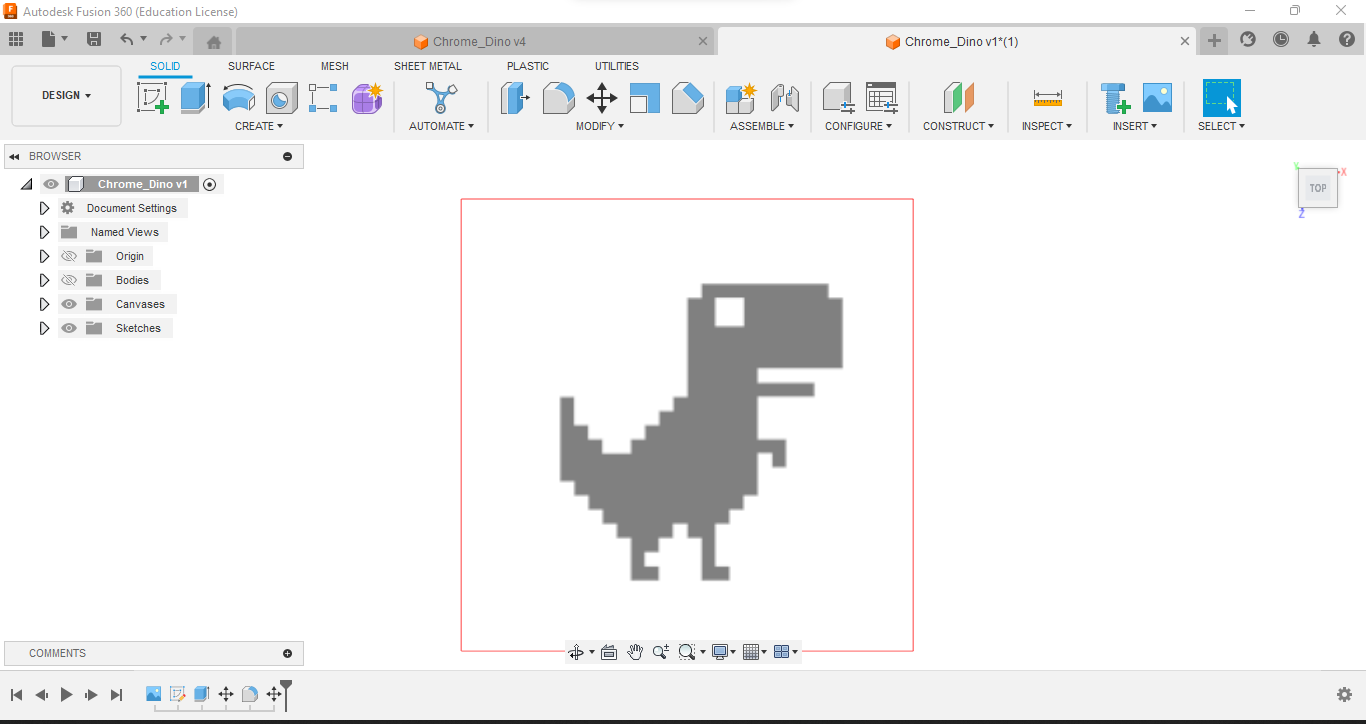The height and width of the screenshot is (724, 1366).
Task: Select the Configure model icon
Action: click(837, 98)
